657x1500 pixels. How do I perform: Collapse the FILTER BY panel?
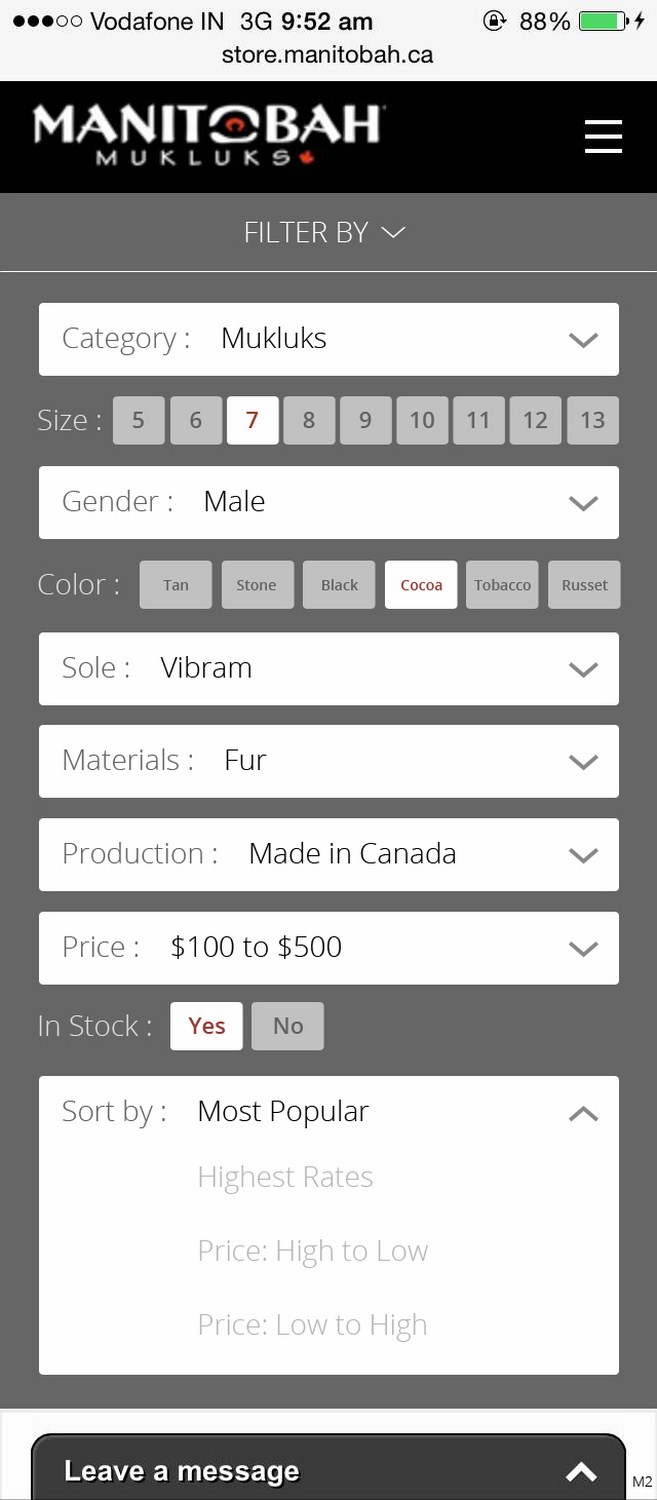[325, 232]
